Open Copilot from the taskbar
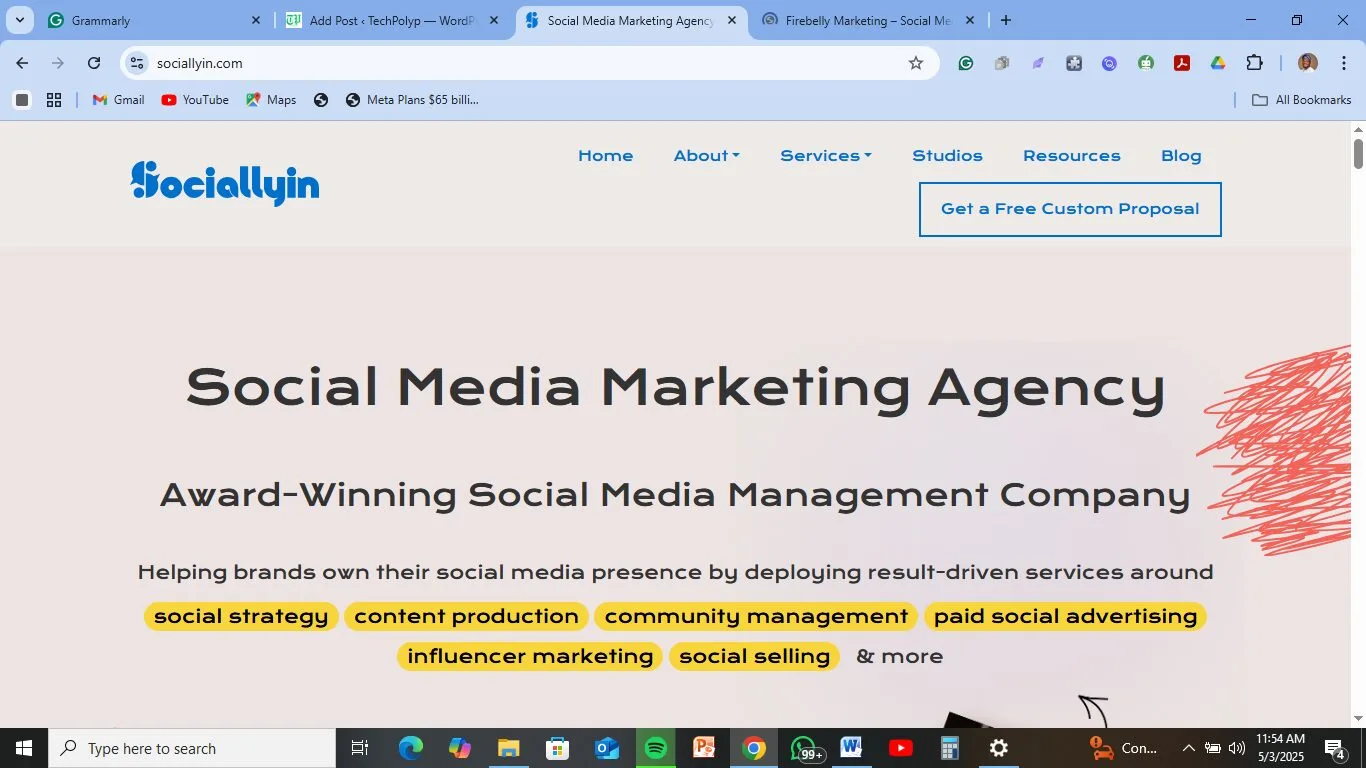The width and height of the screenshot is (1366, 768). [x=460, y=748]
